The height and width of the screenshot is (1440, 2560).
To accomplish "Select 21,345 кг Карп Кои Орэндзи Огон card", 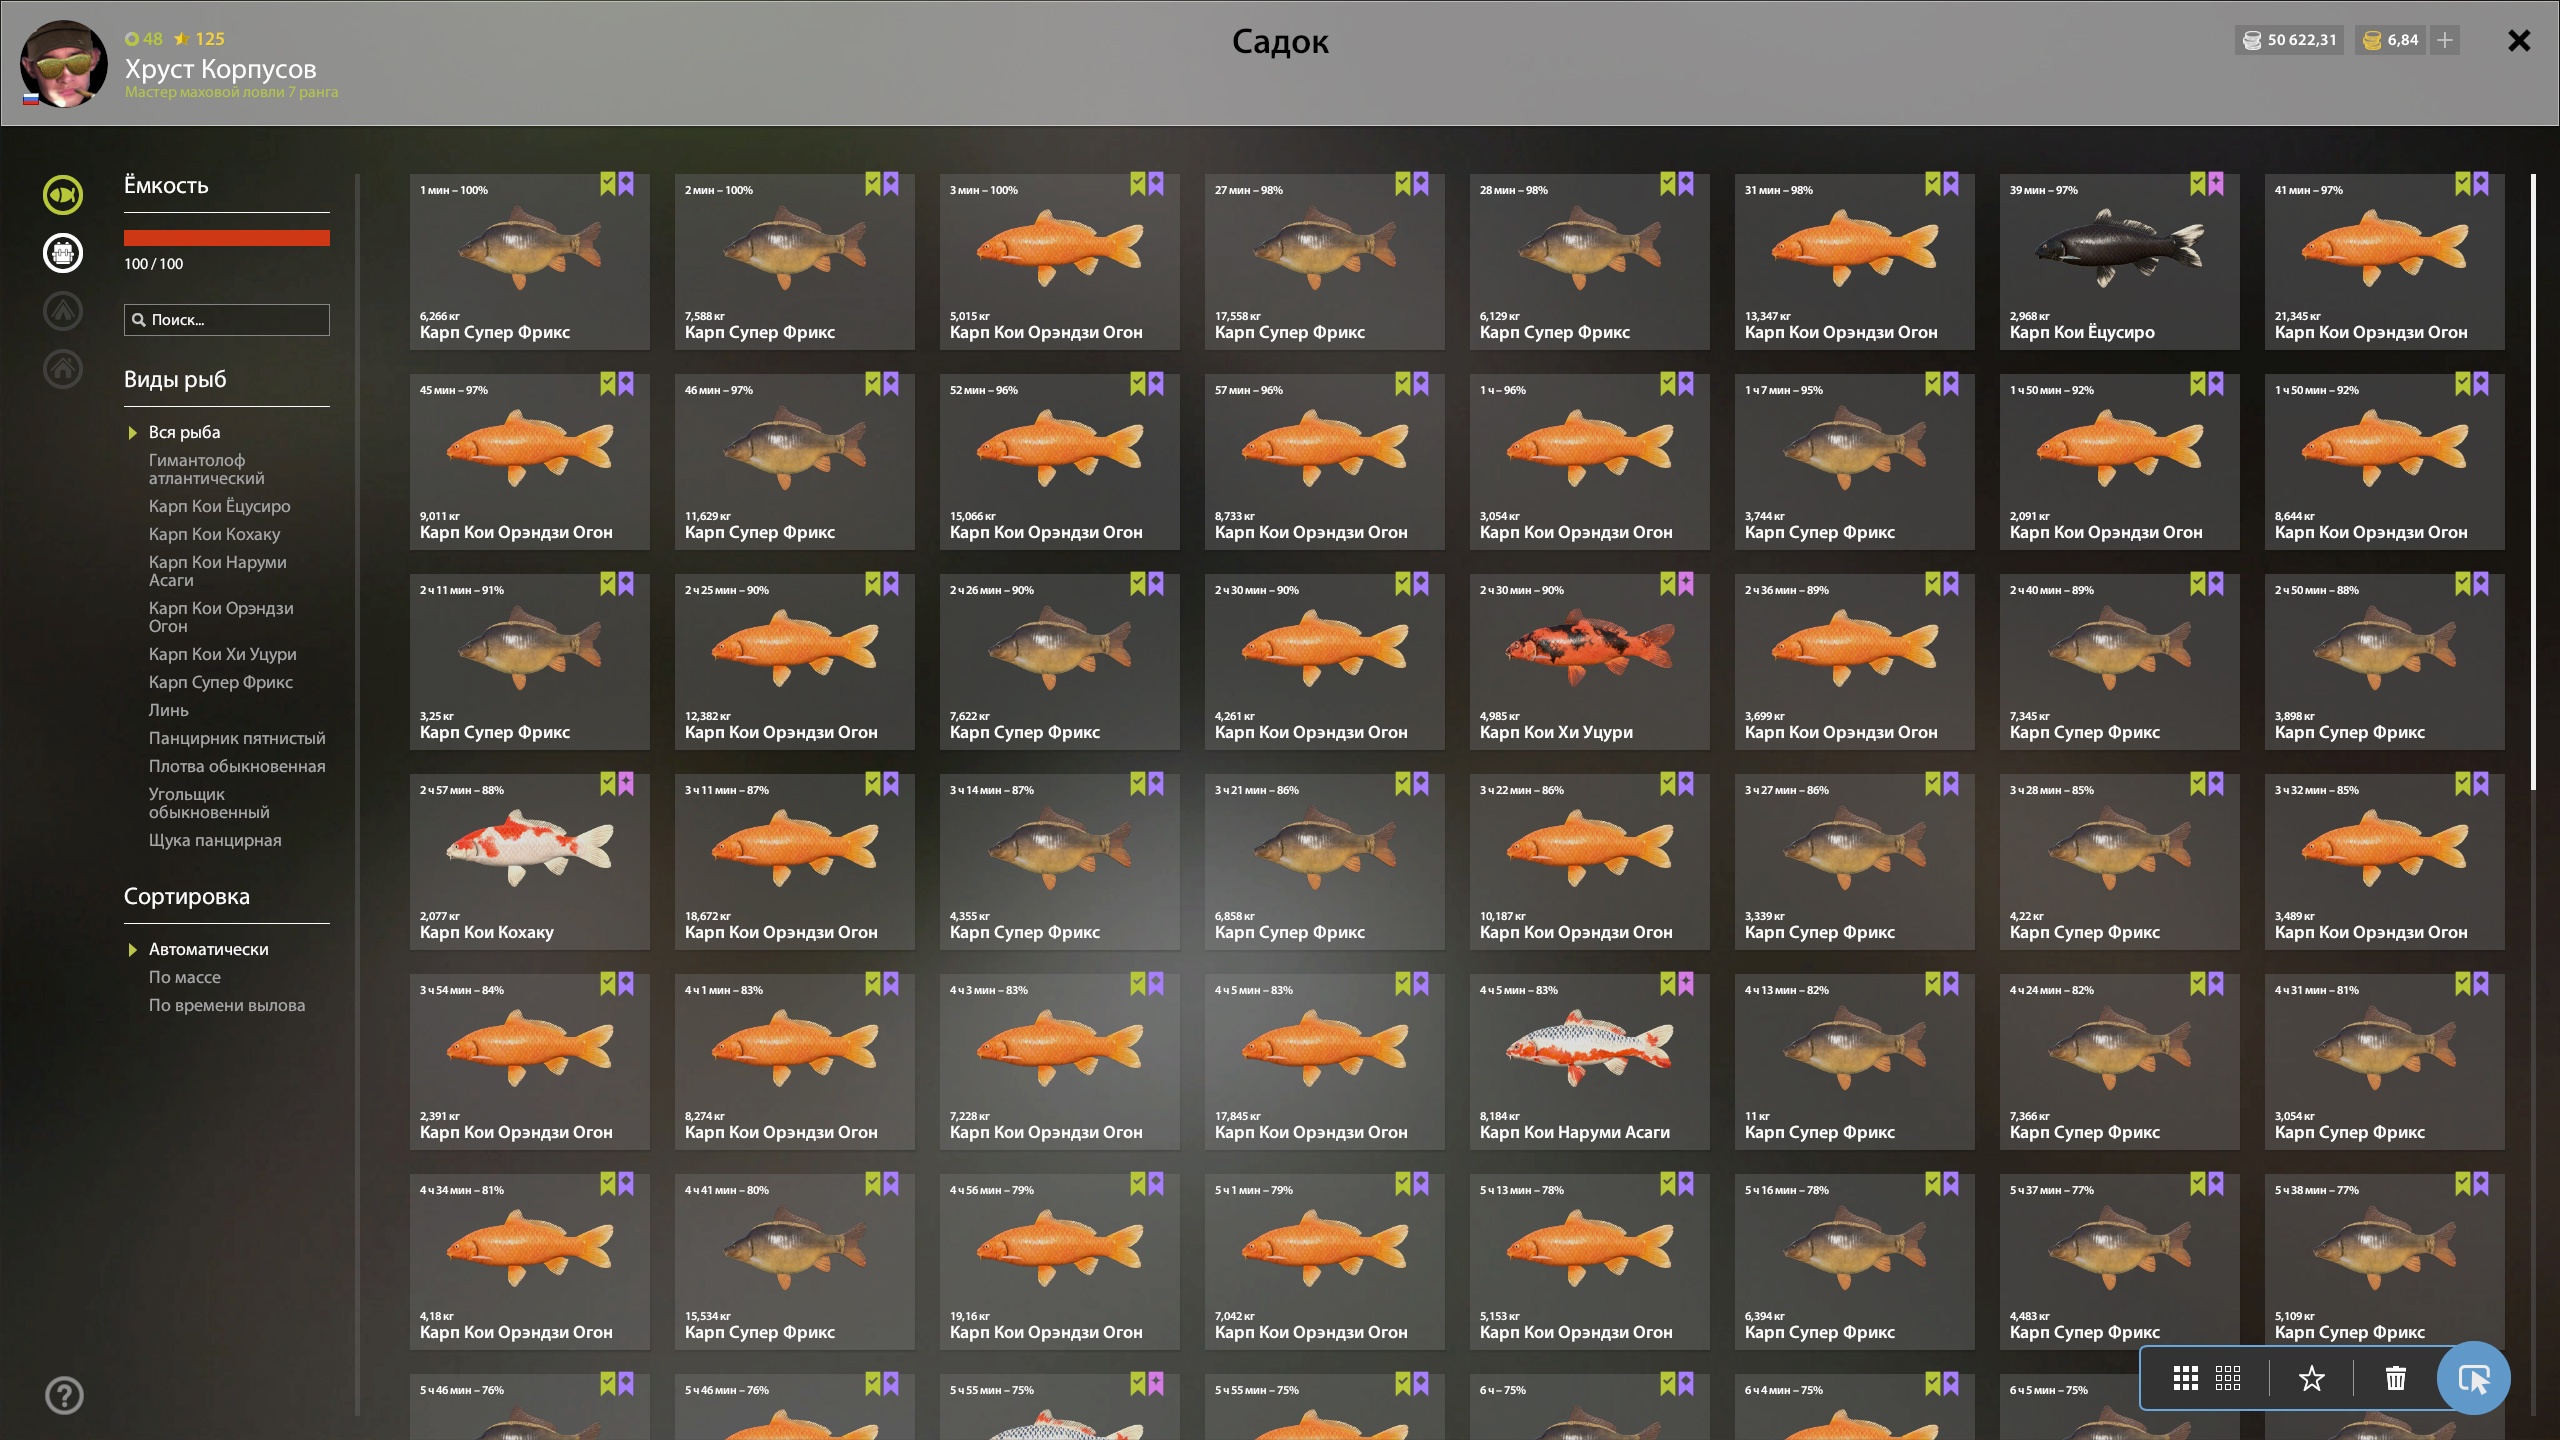I will tap(2385, 262).
